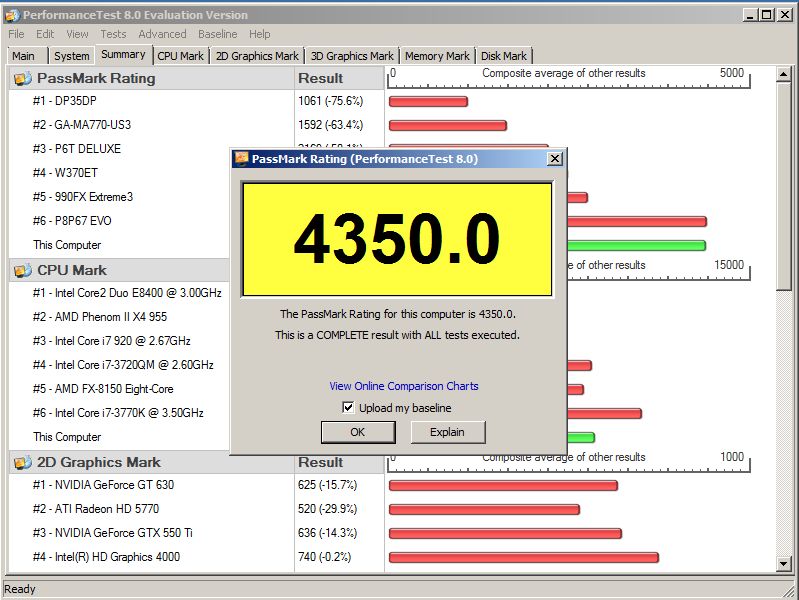Open View Online Comparison Charts link

point(404,386)
